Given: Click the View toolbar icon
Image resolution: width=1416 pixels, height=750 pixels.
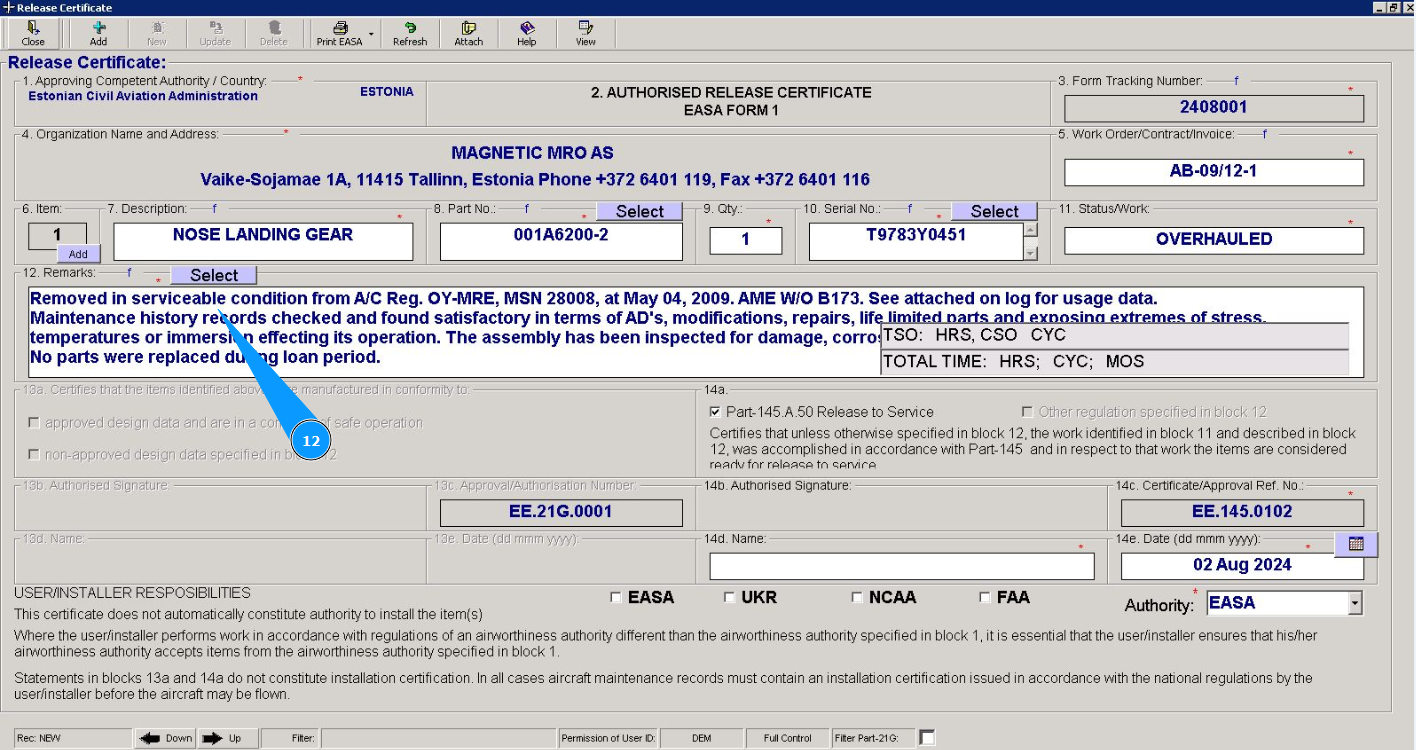Looking at the screenshot, I should click(x=586, y=33).
